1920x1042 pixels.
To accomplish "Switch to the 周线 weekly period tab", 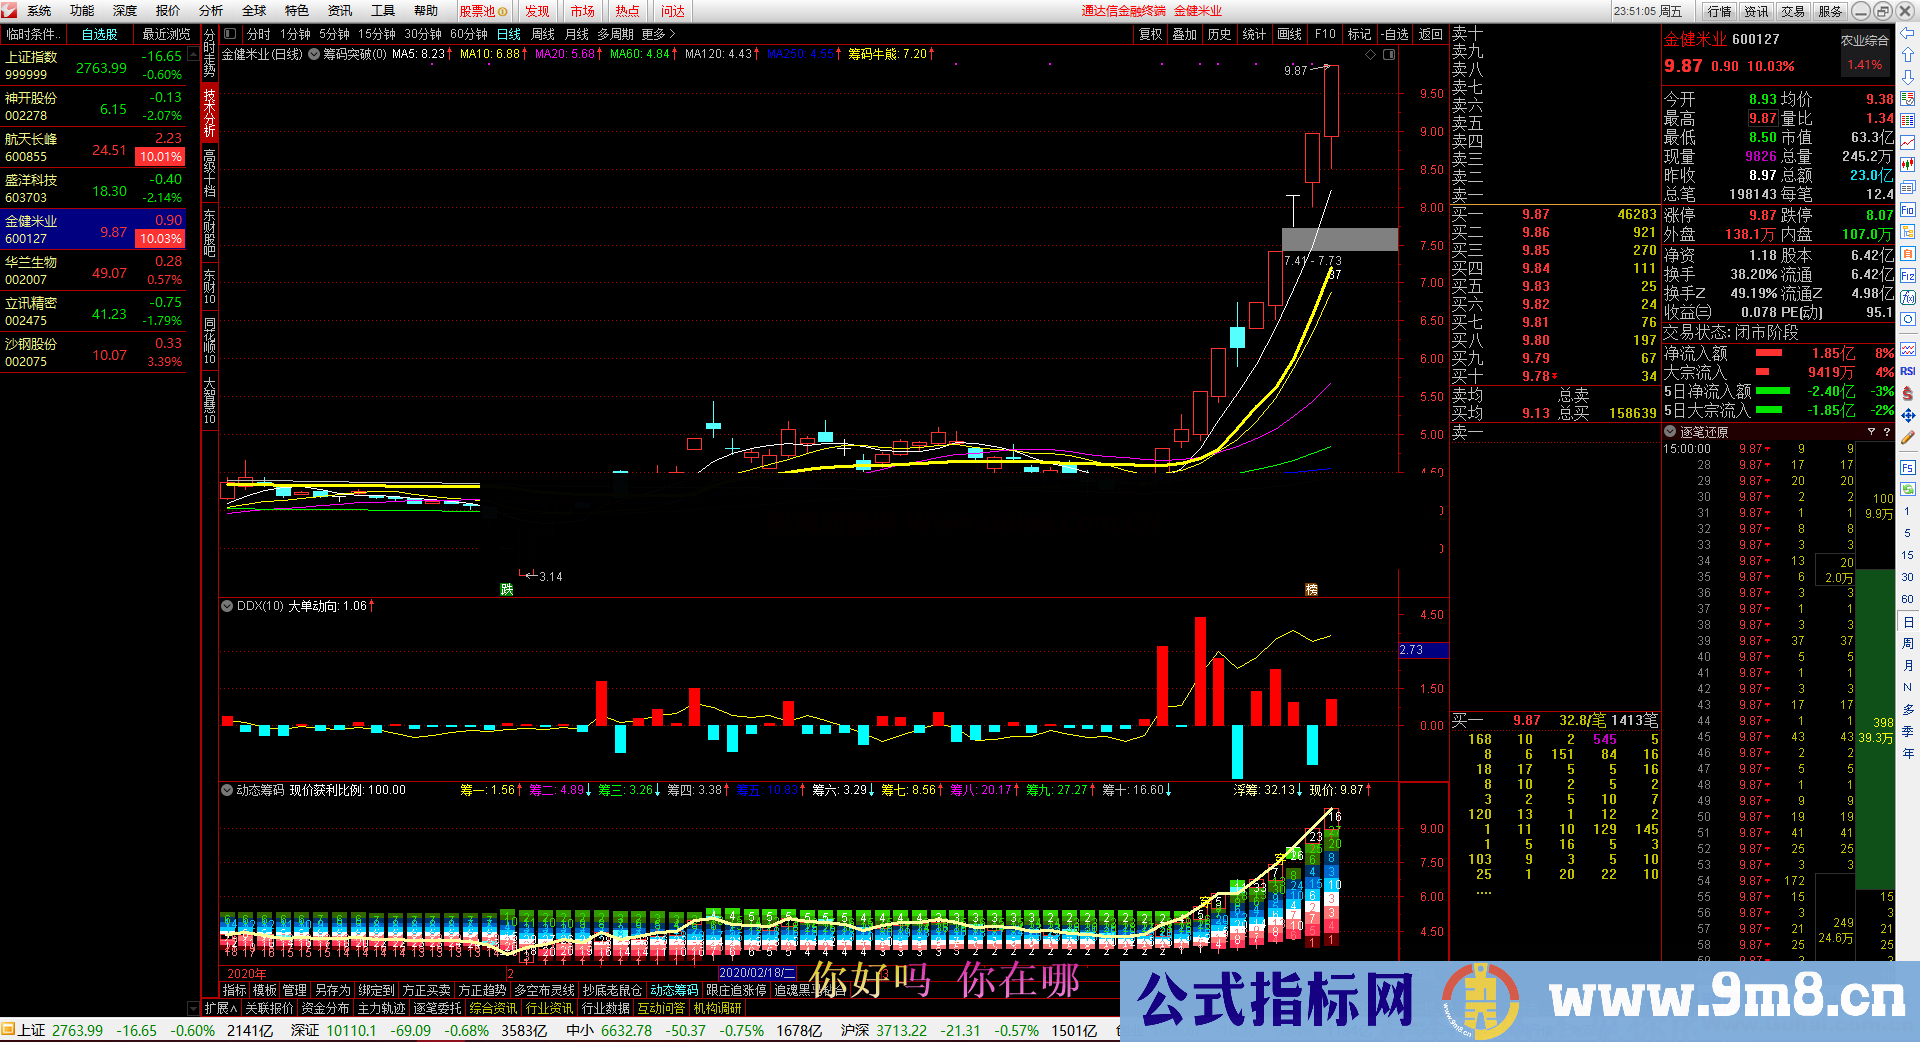I will (543, 34).
